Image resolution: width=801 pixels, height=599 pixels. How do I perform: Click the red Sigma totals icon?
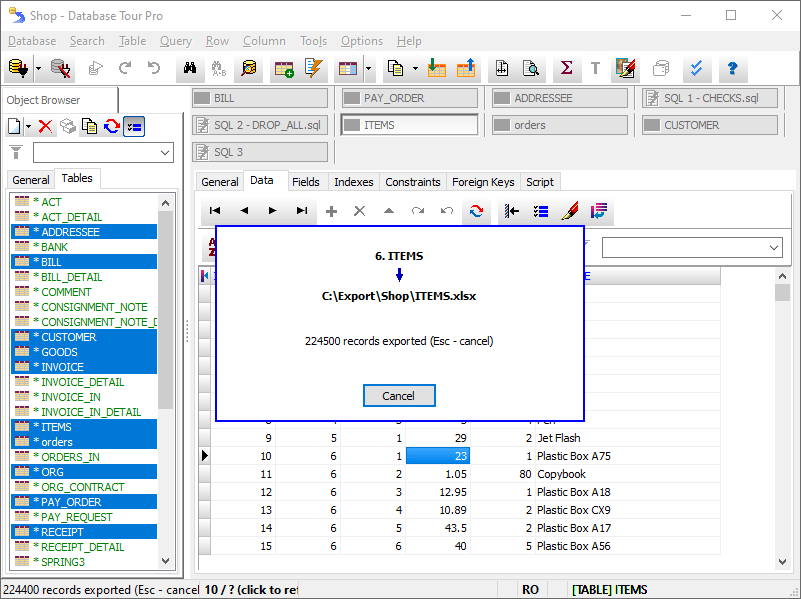(566, 69)
